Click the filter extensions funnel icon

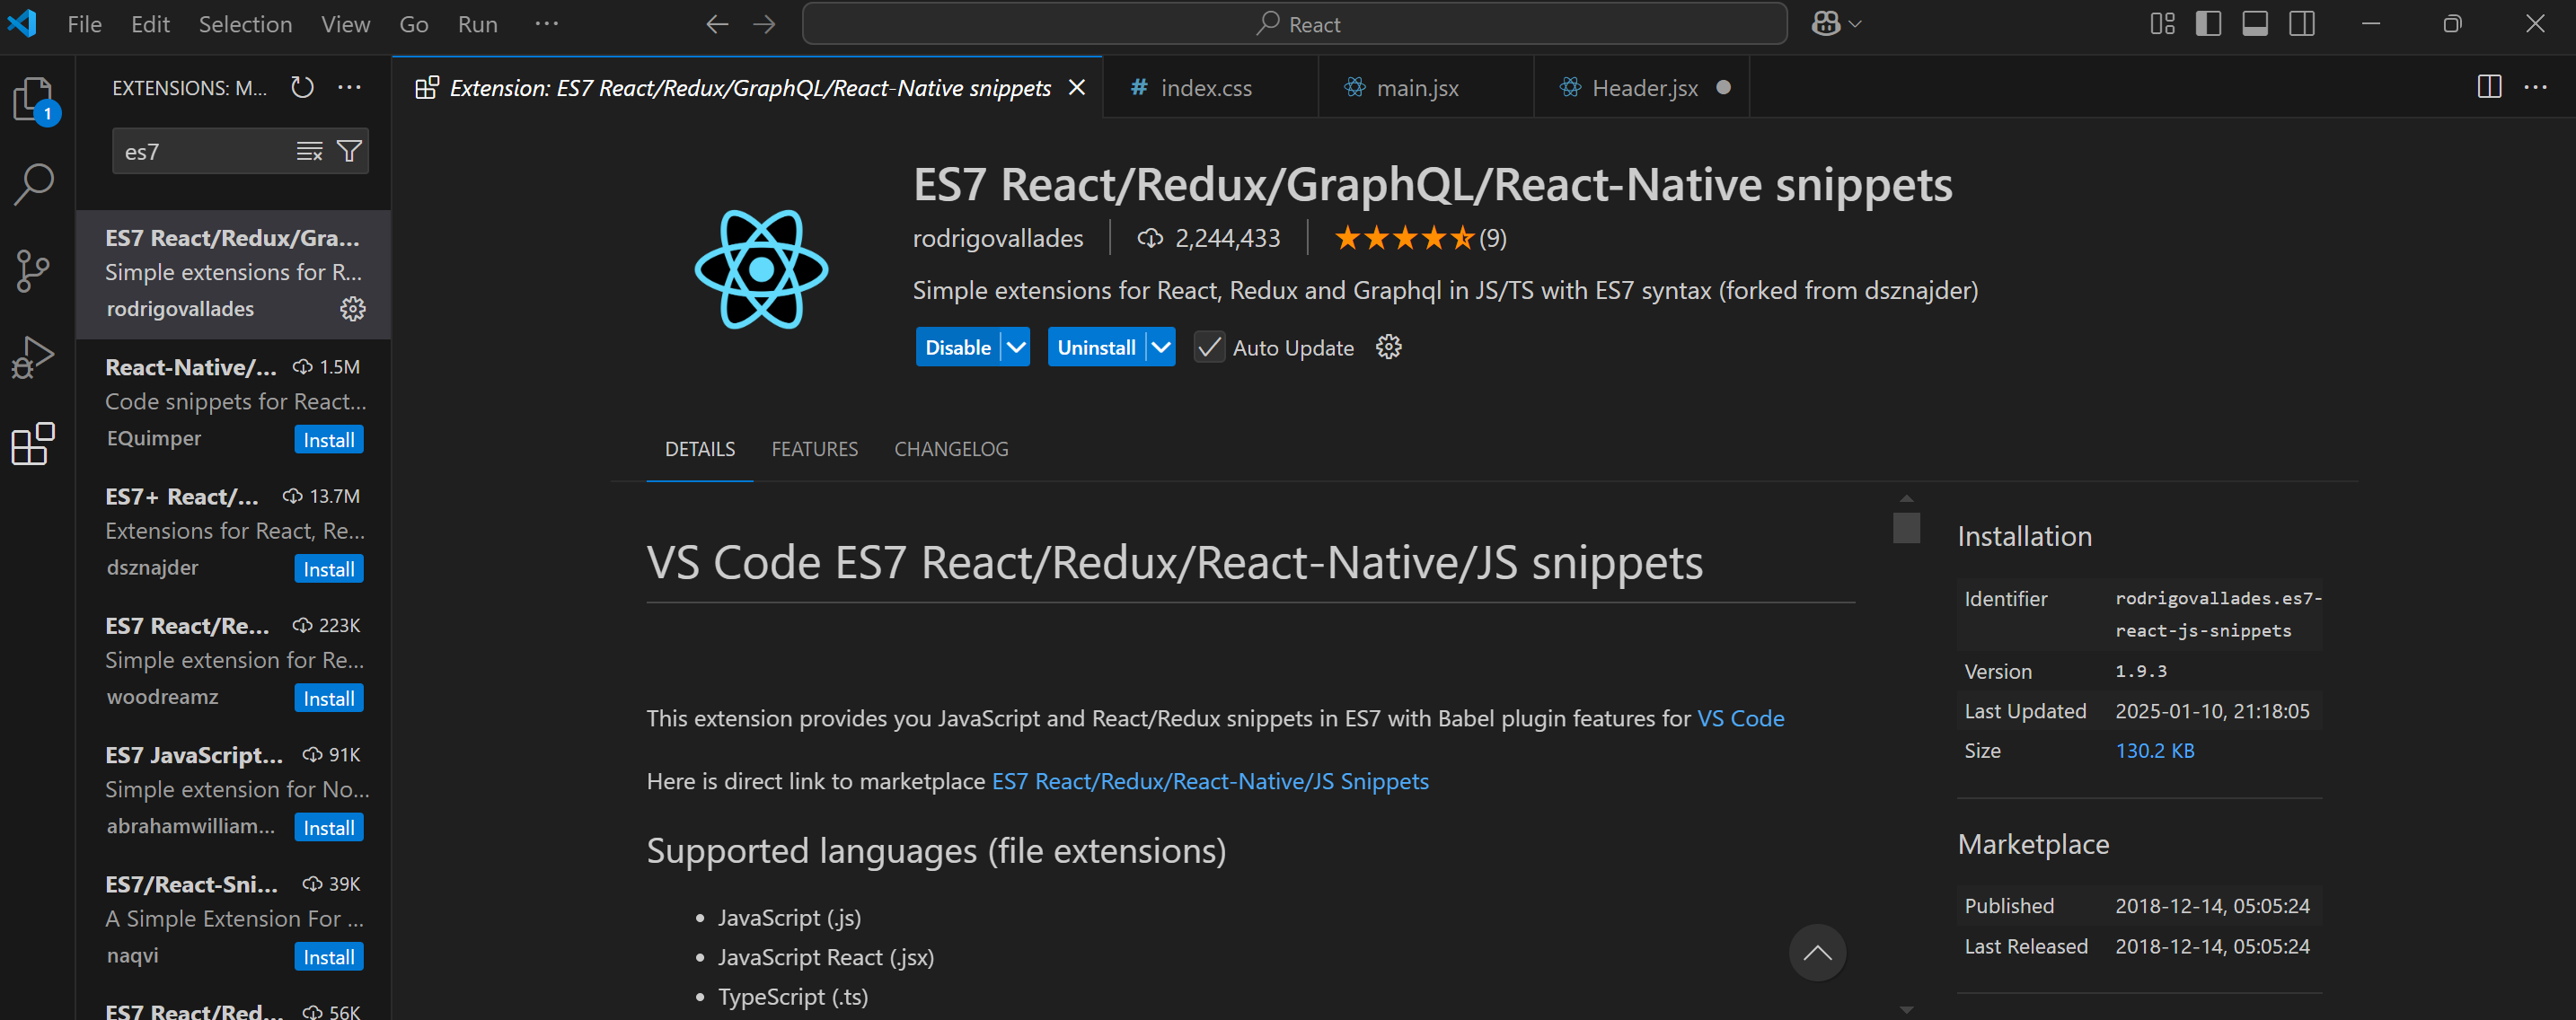[349, 151]
